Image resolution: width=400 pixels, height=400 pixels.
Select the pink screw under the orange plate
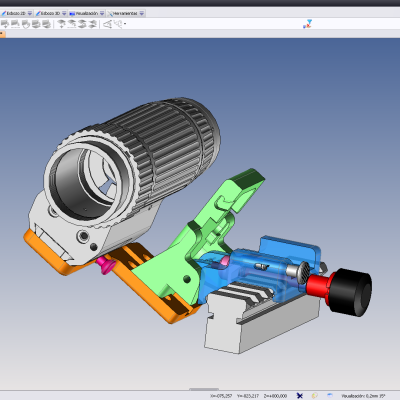point(106,266)
